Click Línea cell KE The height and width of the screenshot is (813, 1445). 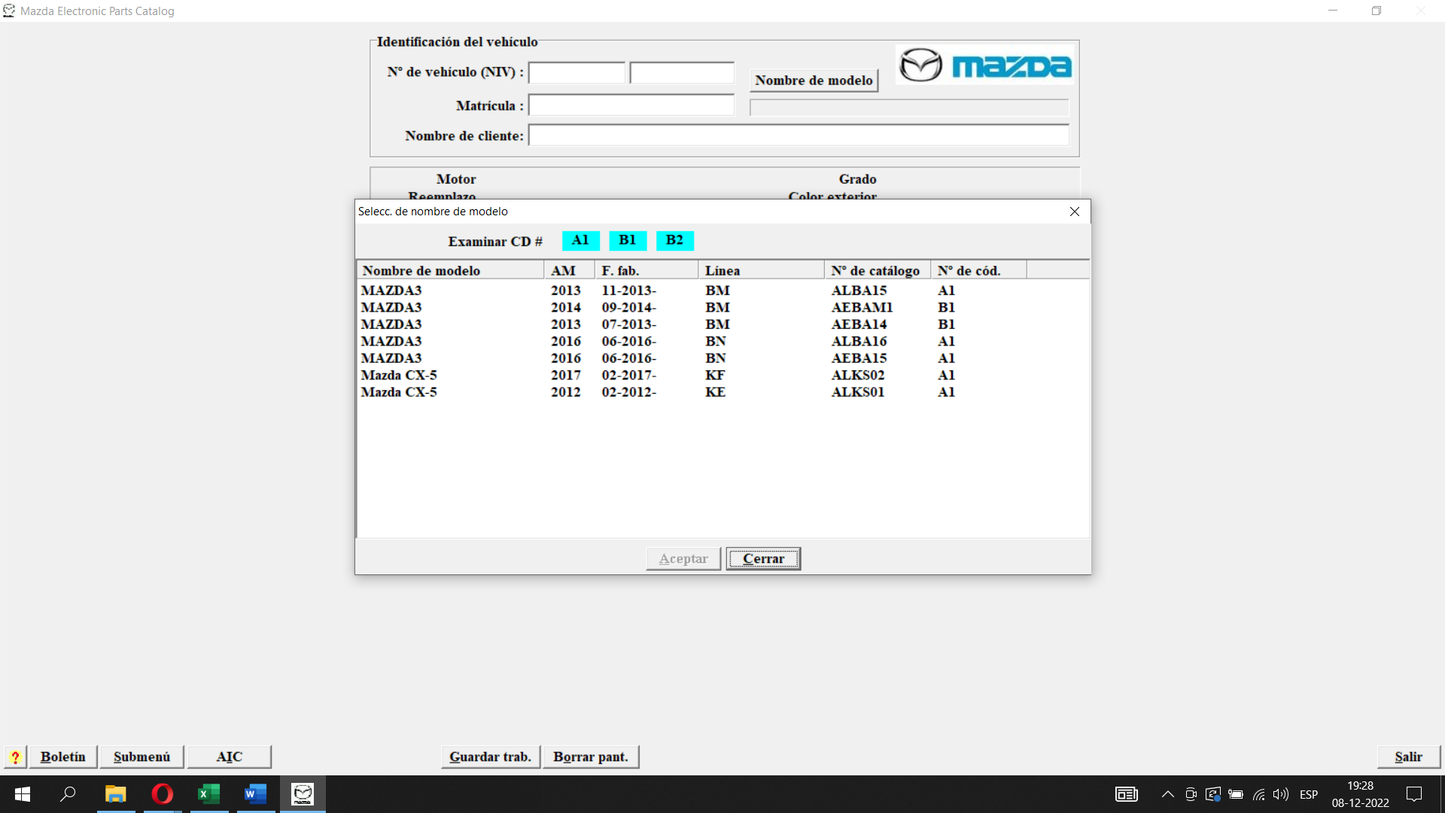click(x=715, y=393)
